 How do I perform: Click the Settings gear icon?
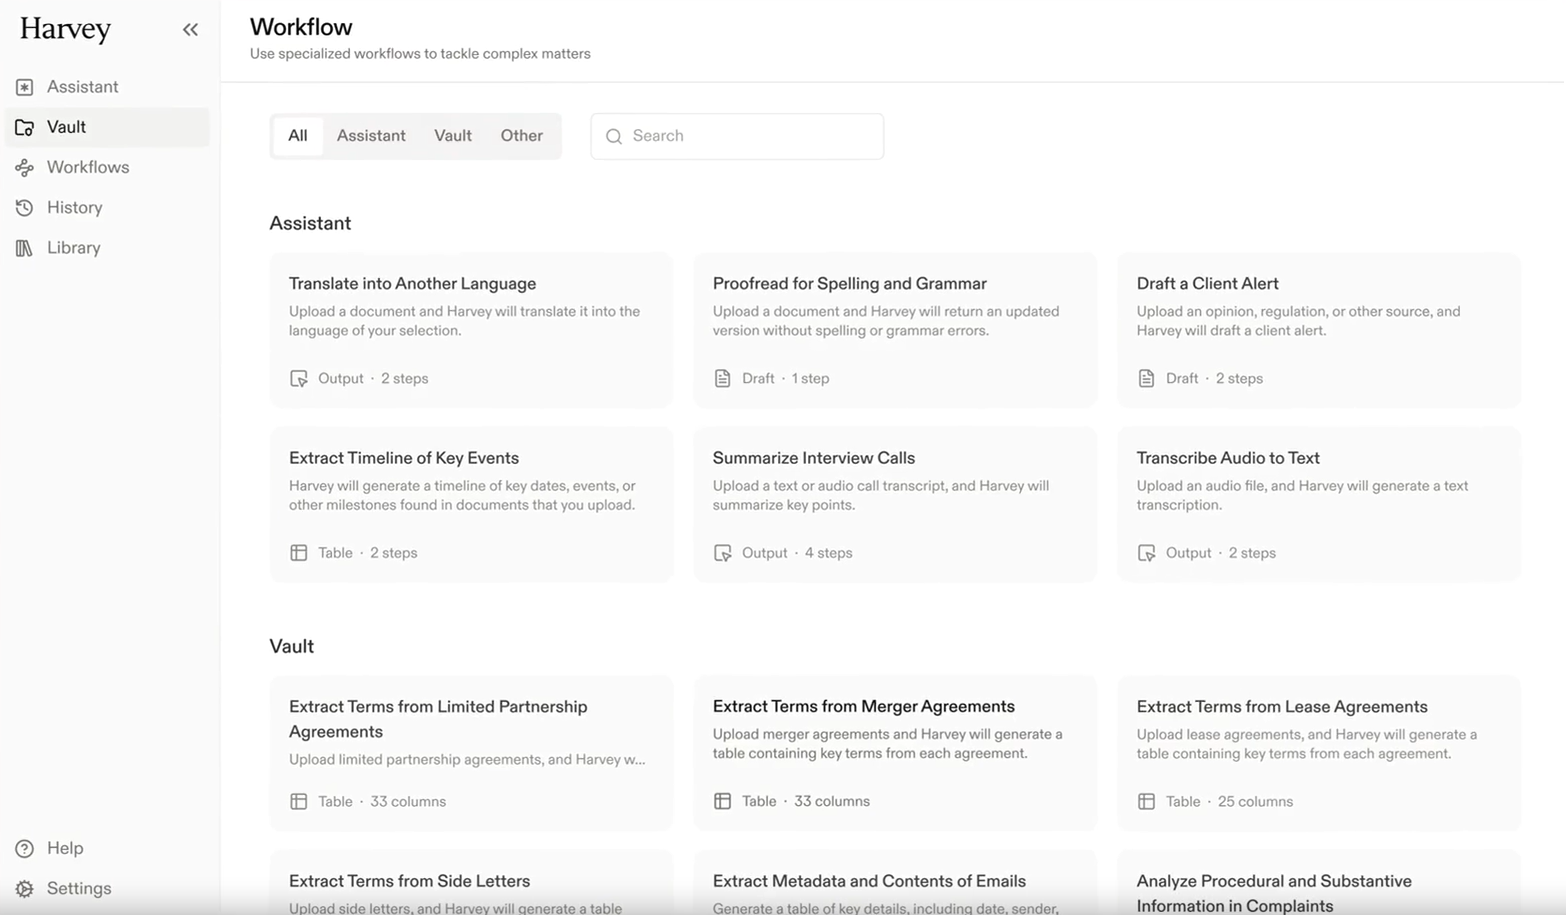[x=24, y=889]
